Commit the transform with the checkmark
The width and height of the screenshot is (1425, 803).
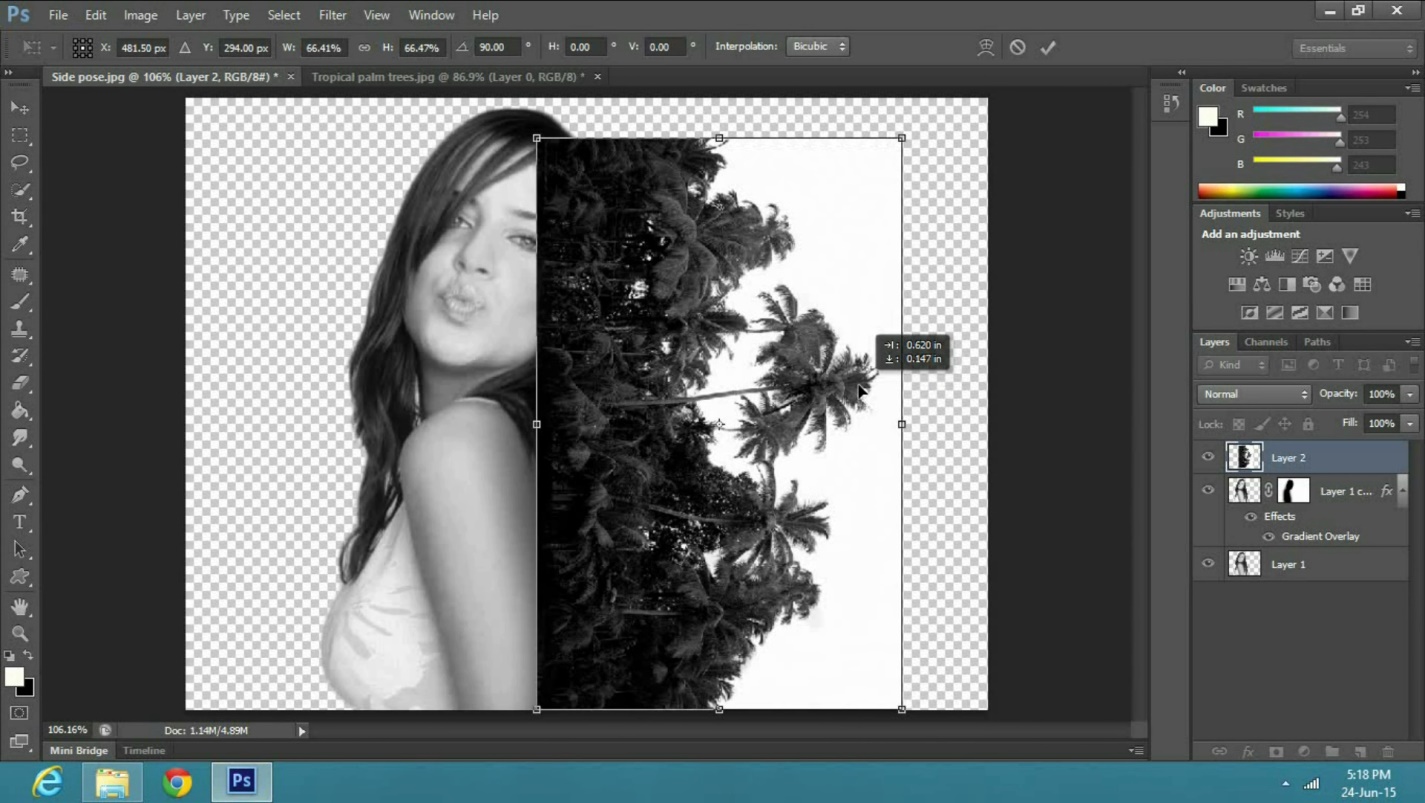[1048, 47]
